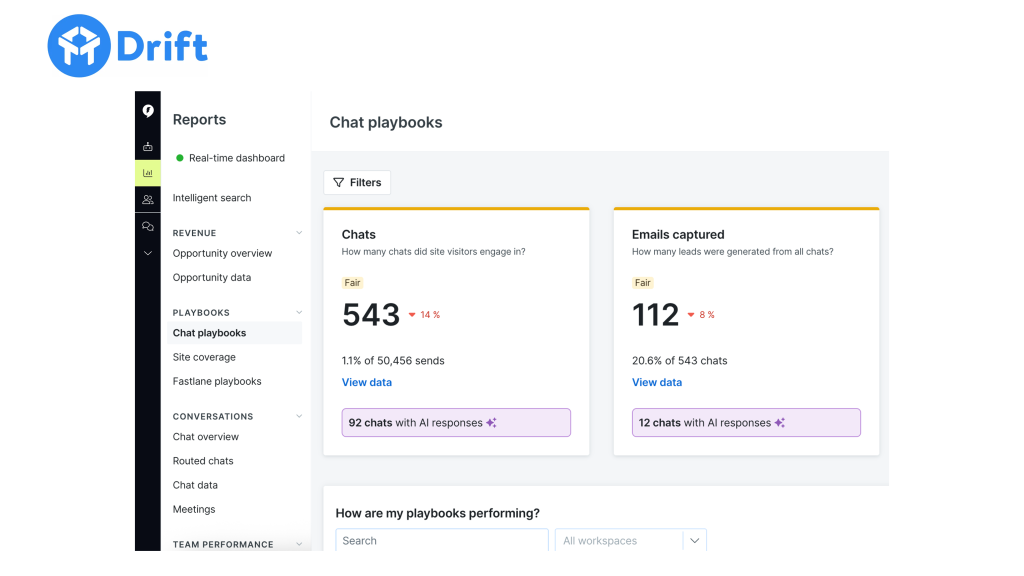Click the green Real-time dashboard status dot
This screenshot has width=1024, height=576.
click(180, 157)
